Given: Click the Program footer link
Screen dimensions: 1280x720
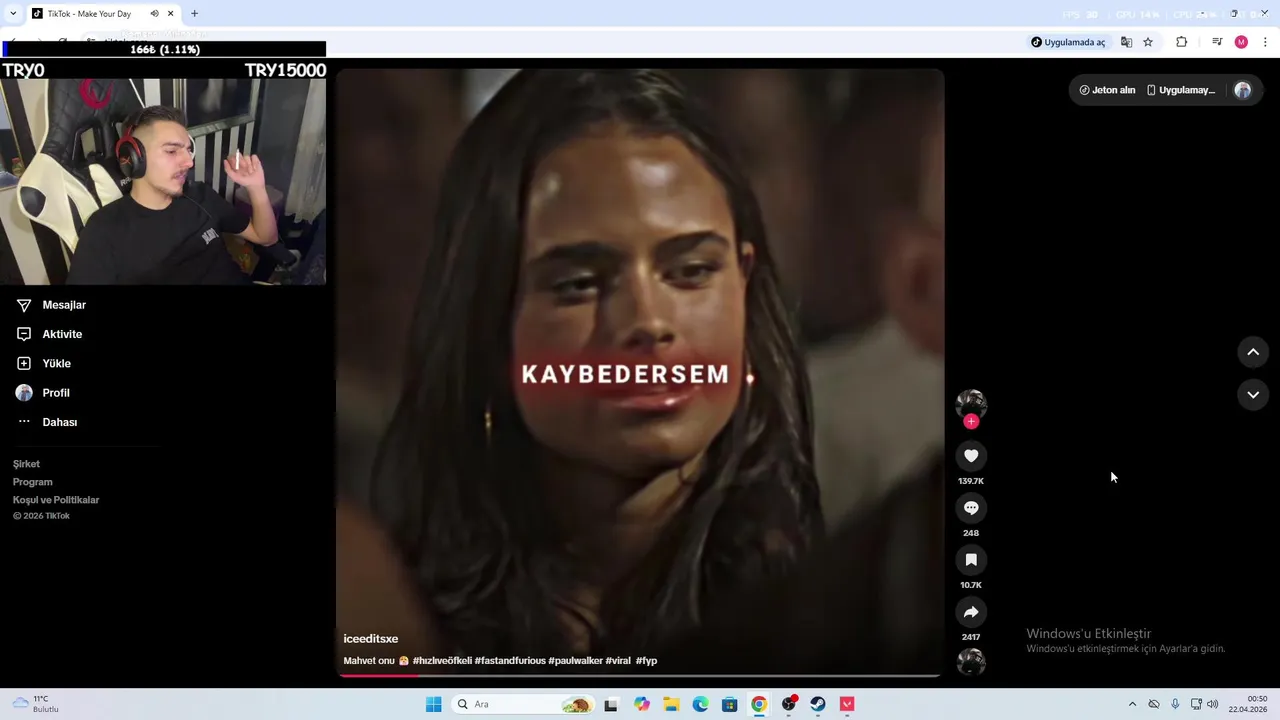Looking at the screenshot, I should coord(33,482).
